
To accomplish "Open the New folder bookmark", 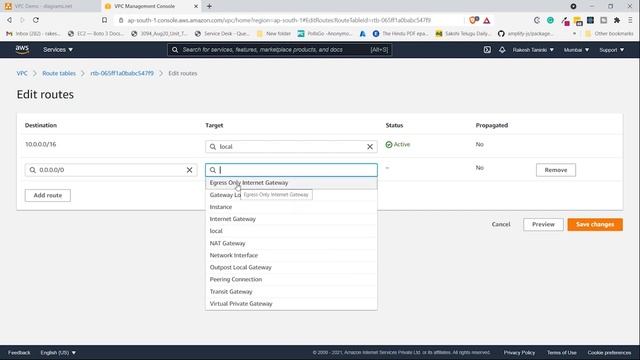I will 274,33.
